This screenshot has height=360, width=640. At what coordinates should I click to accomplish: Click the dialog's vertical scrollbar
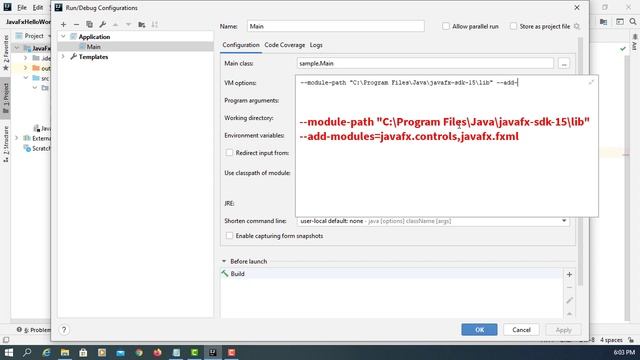(580, 161)
